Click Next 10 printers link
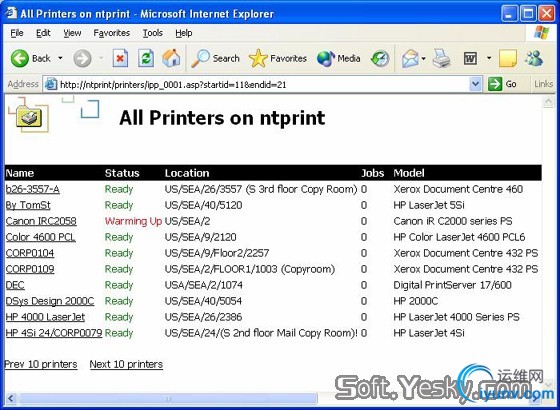Image resolution: width=560 pixels, height=410 pixels. pos(126,364)
